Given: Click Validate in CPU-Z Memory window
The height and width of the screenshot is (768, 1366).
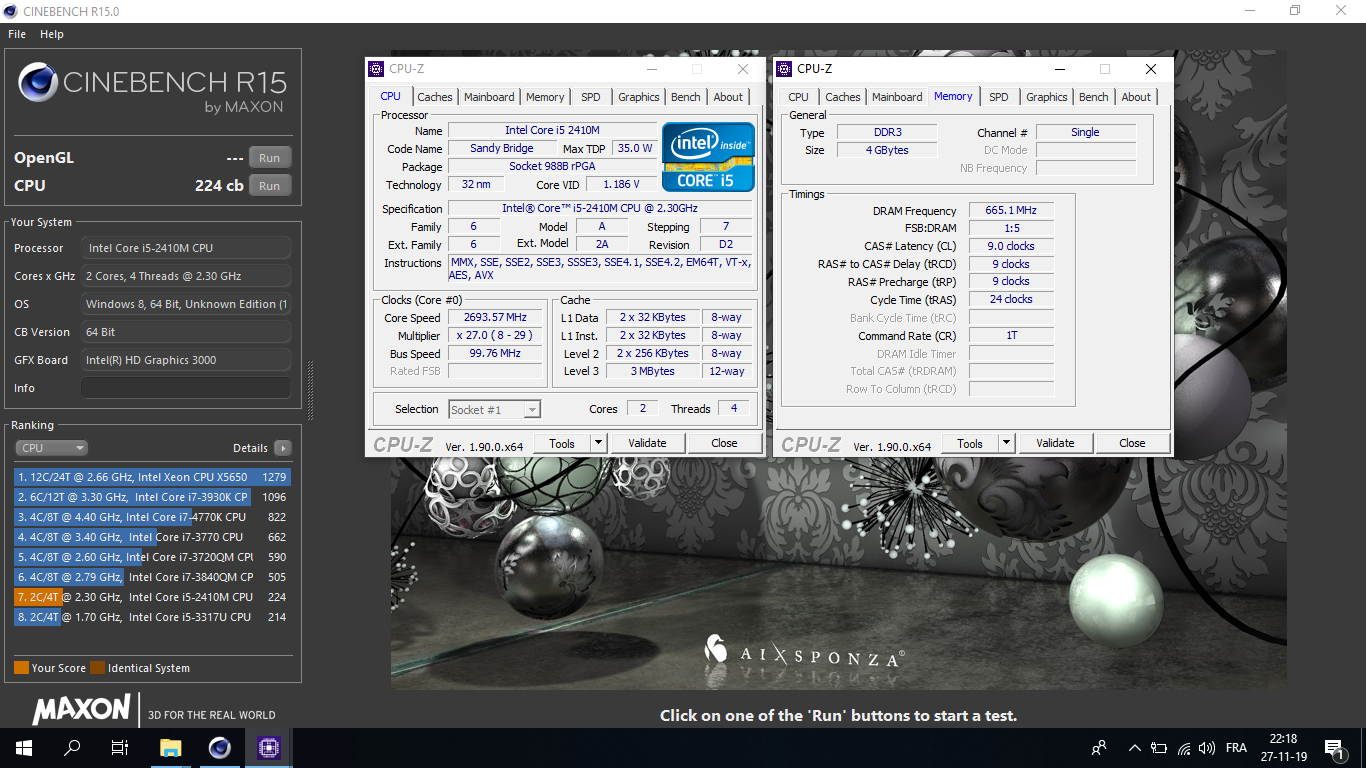Looking at the screenshot, I should click(1055, 443).
